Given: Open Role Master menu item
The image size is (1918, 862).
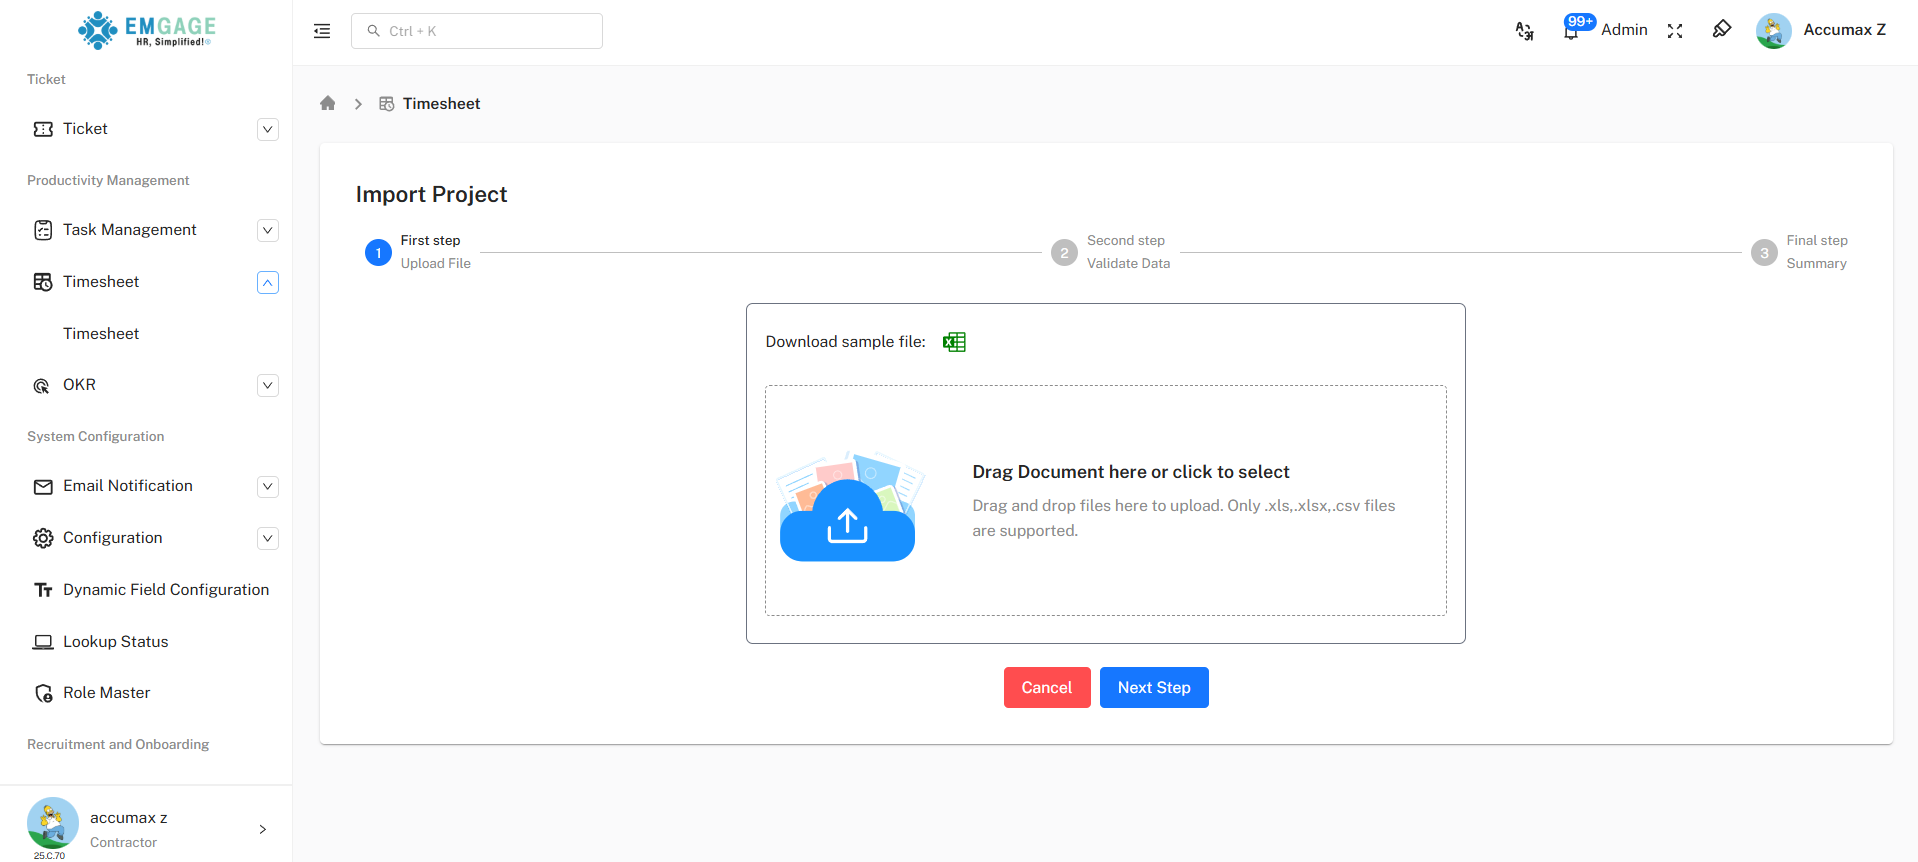Looking at the screenshot, I should [x=107, y=693].
